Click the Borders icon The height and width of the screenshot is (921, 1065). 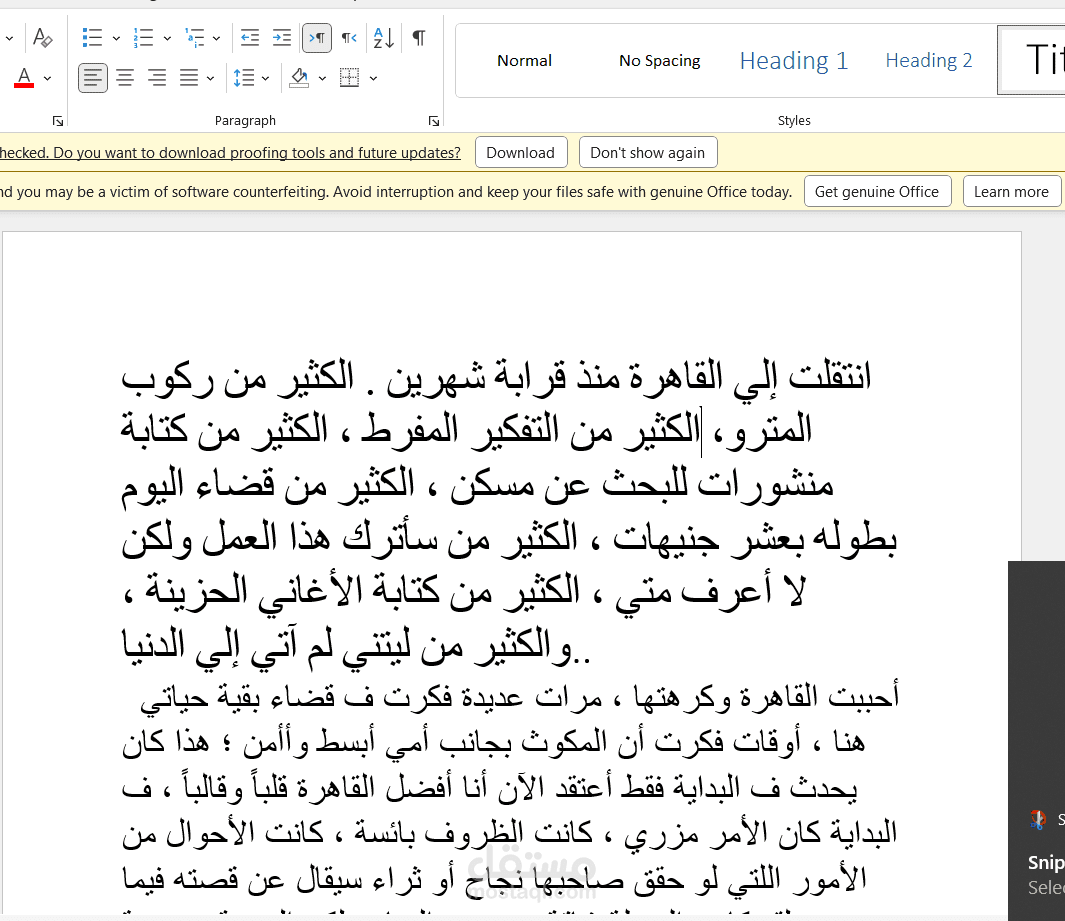(350, 77)
